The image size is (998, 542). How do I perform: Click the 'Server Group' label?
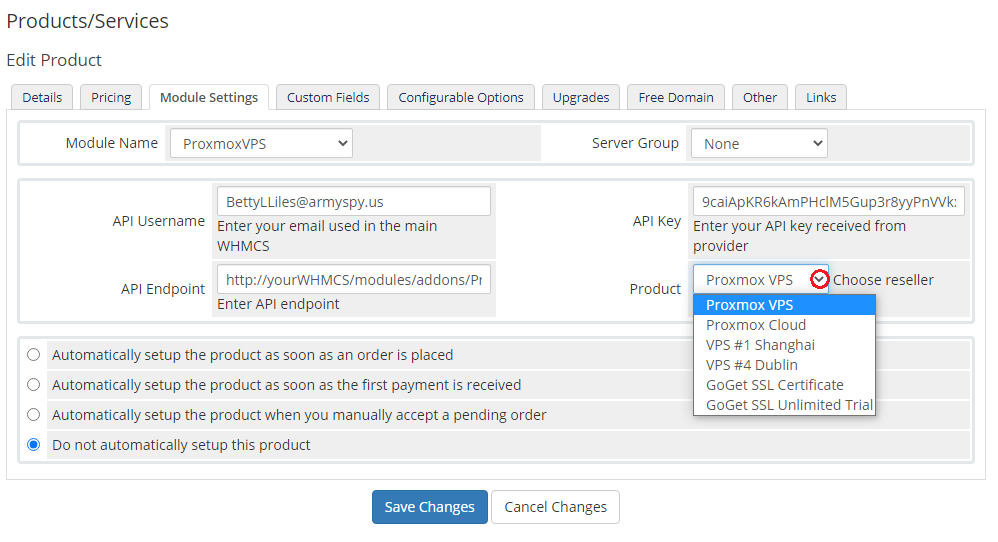[x=635, y=143]
